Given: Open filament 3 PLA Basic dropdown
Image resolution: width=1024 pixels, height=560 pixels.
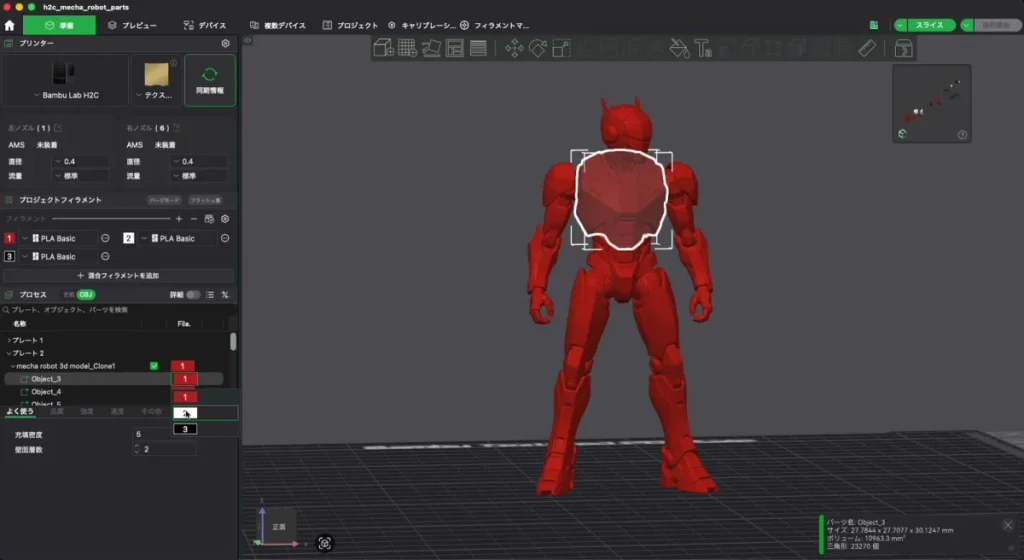Looking at the screenshot, I should 58,257.
